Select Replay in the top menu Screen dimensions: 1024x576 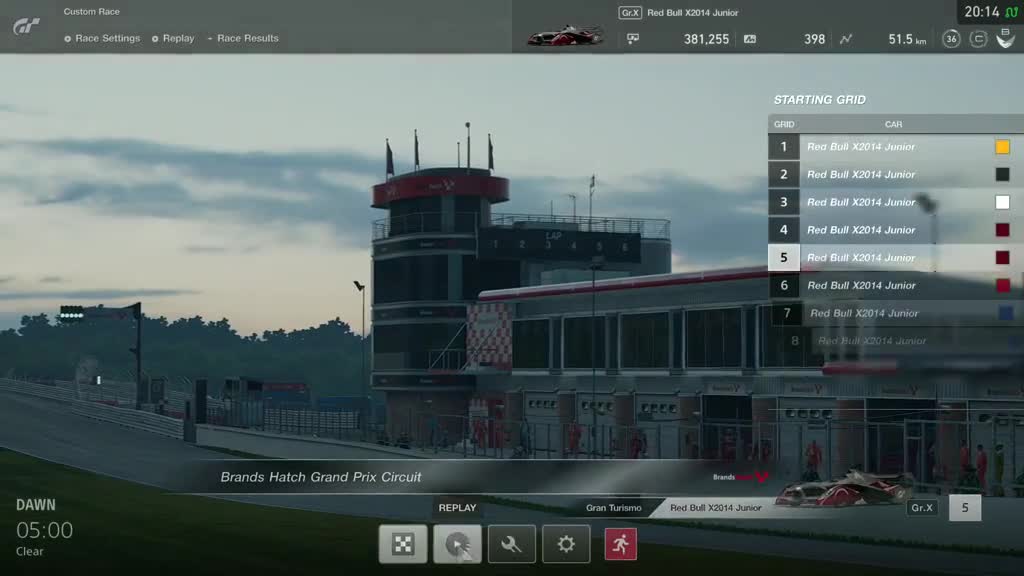[173, 39]
